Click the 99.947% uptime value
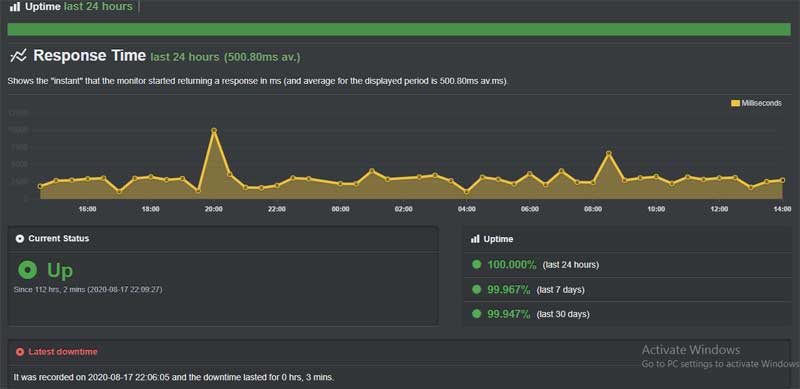This screenshot has height=389, width=800. 509,314
